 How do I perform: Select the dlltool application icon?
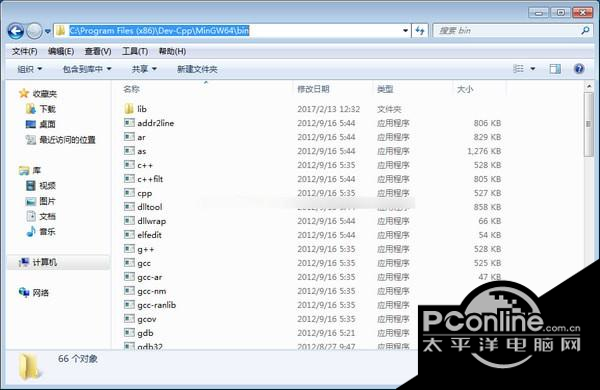point(129,207)
